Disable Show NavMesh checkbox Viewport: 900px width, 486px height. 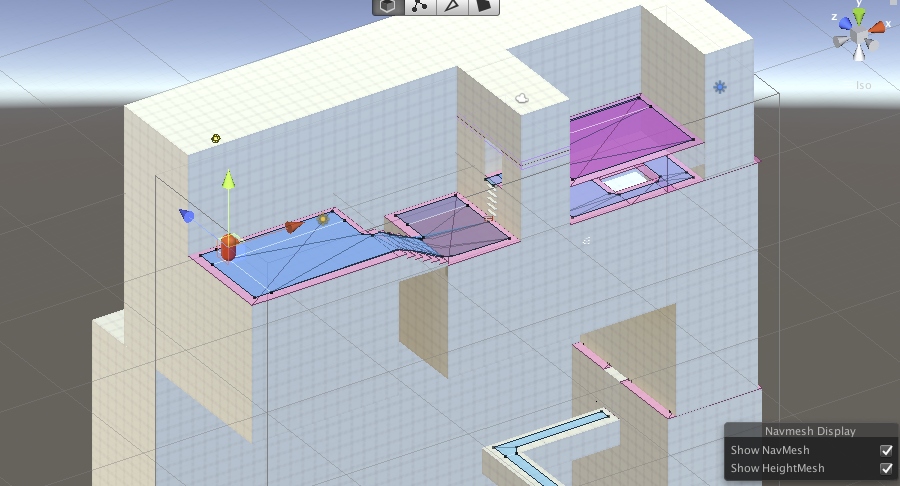point(886,450)
